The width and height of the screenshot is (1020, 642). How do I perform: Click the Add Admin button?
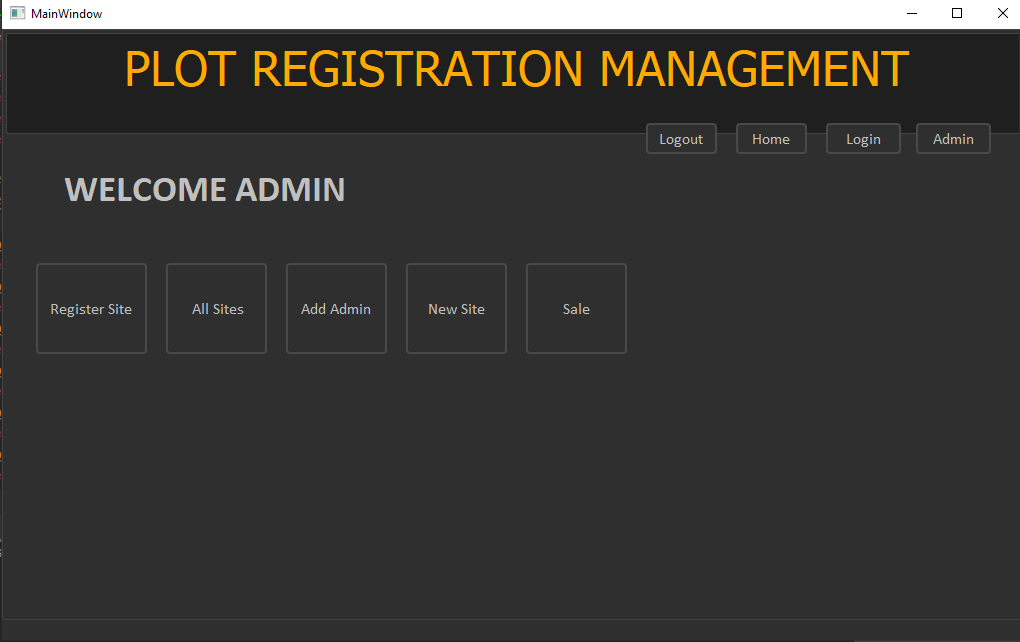point(336,308)
